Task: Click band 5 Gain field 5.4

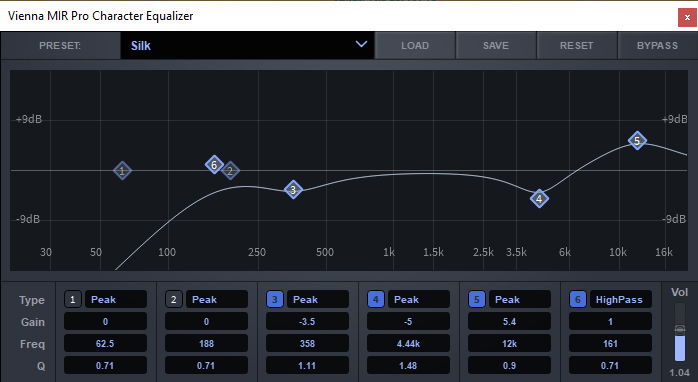Action: (510, 321)
